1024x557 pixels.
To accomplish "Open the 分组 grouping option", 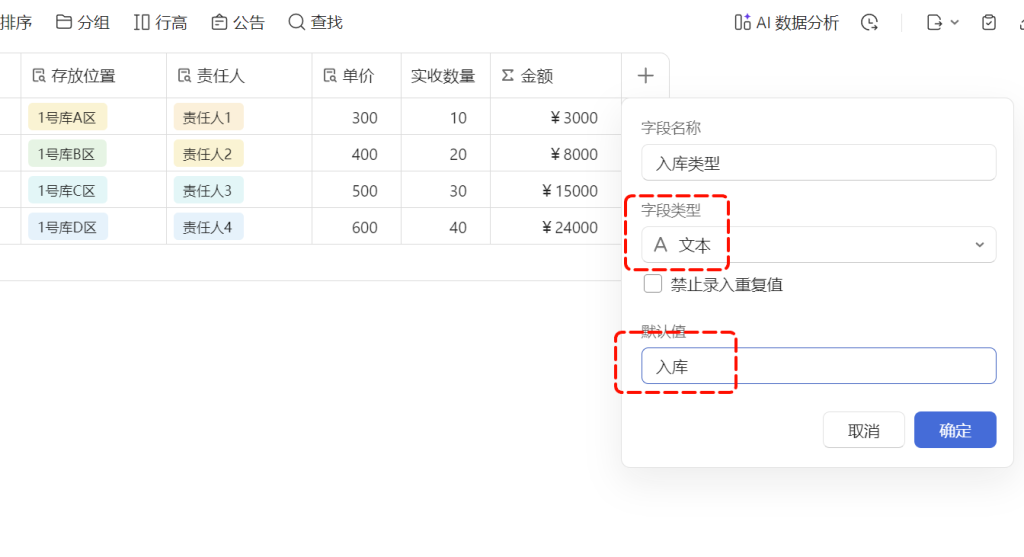I will tap(82, 22).
